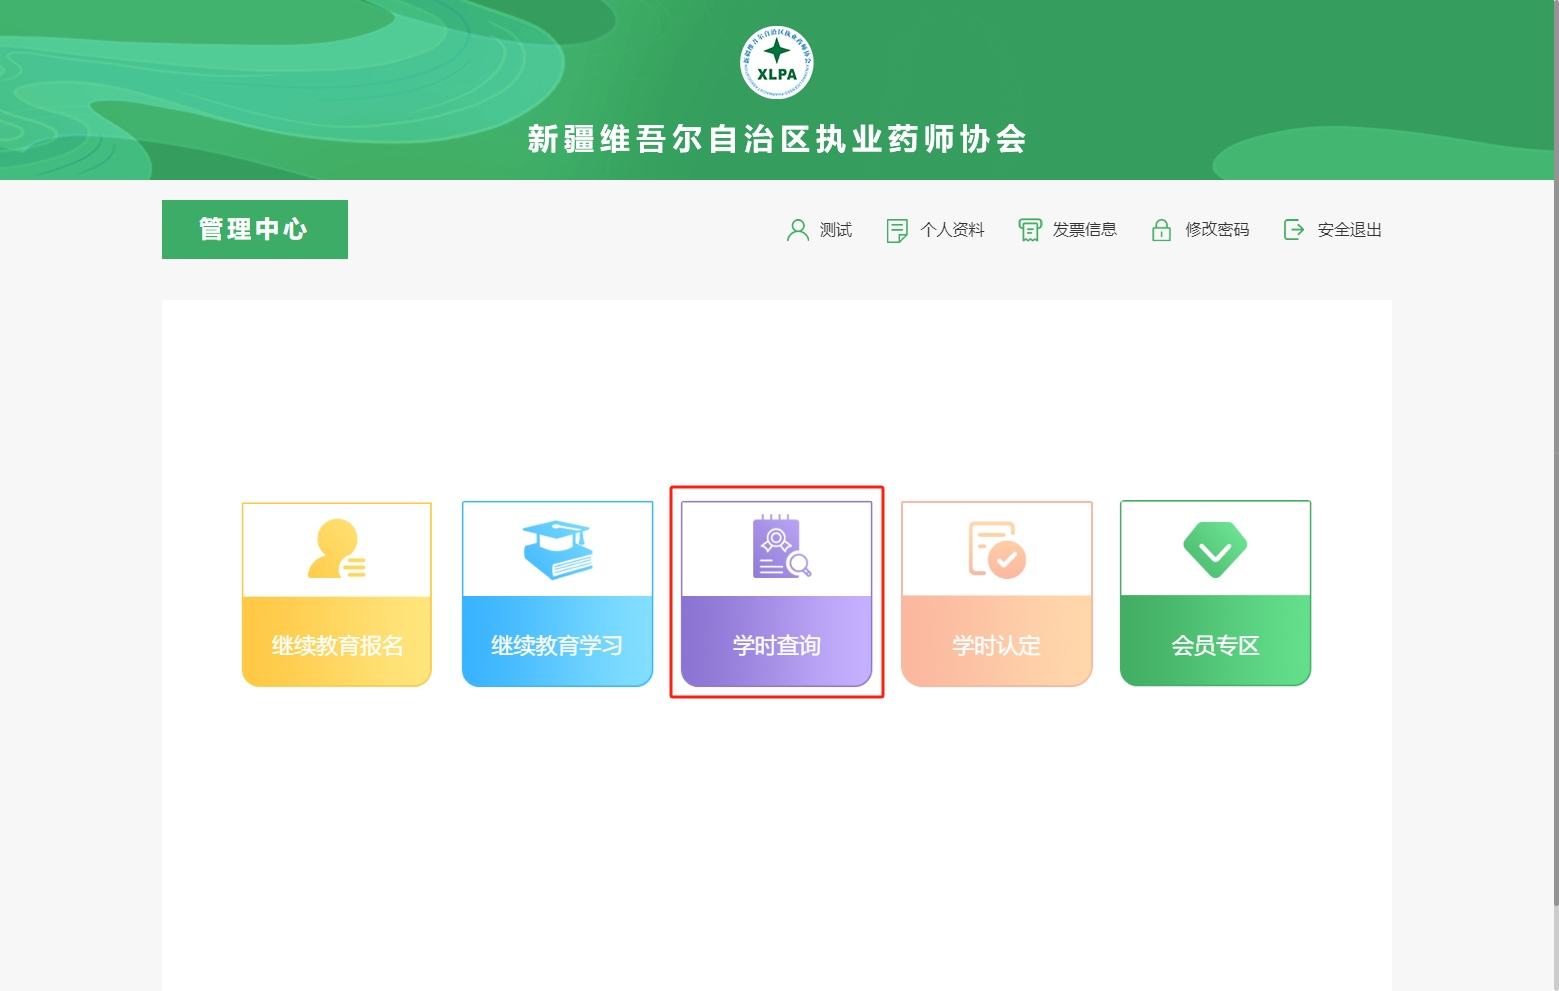Viewport: 1559px width, 991px height.
Task: Open the 个人资料 menu link
Action: click(x=952, y=230)
